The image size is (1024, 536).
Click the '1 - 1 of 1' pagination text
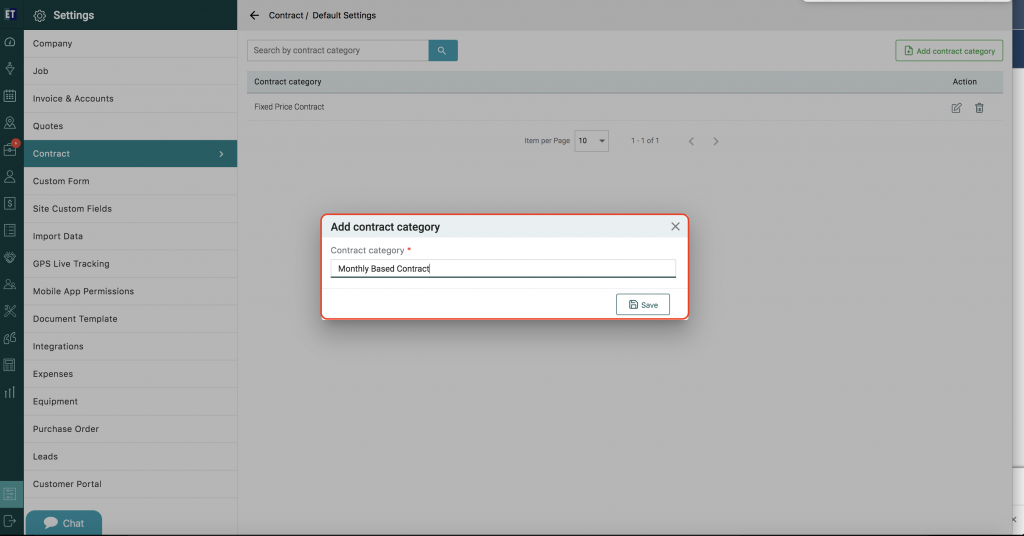(645, 140)
